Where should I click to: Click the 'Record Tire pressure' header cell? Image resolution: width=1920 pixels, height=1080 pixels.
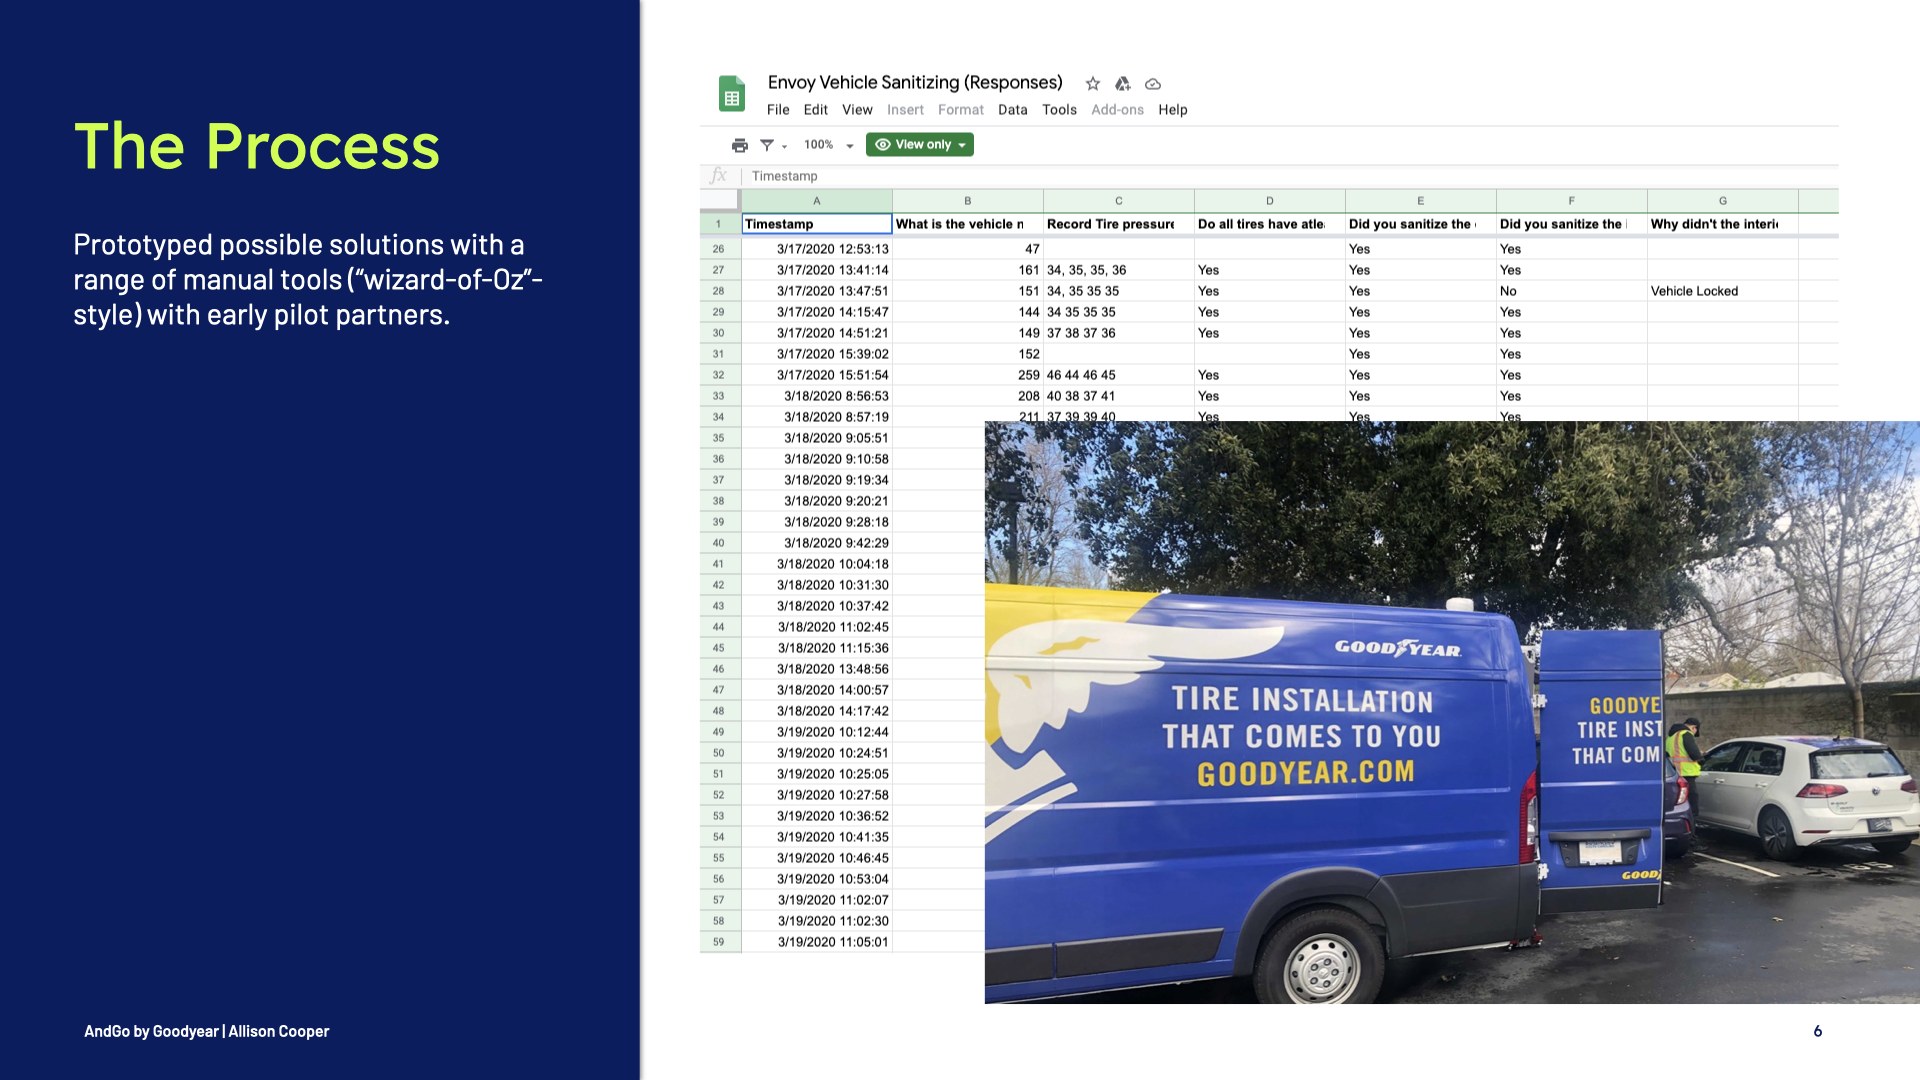[1119, 224]
